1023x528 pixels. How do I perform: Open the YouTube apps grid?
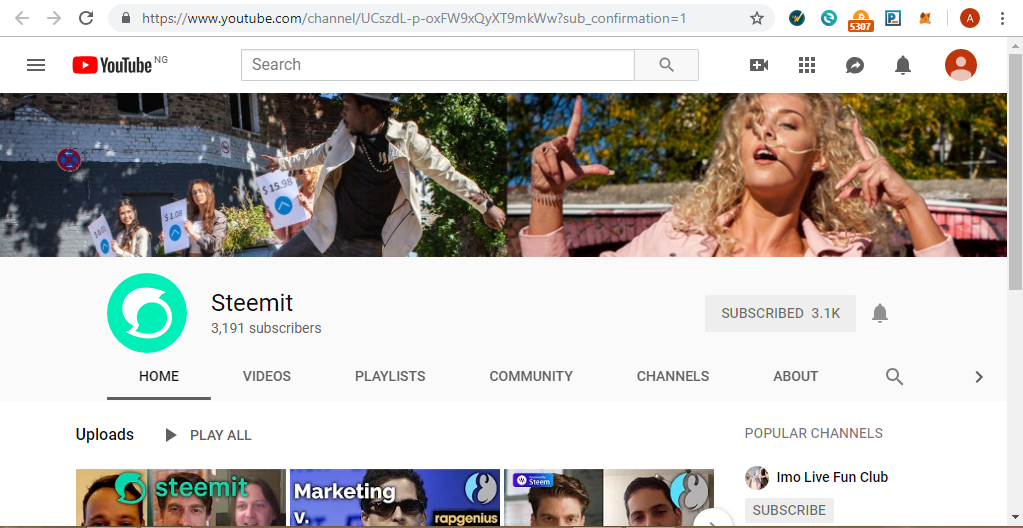807,65
